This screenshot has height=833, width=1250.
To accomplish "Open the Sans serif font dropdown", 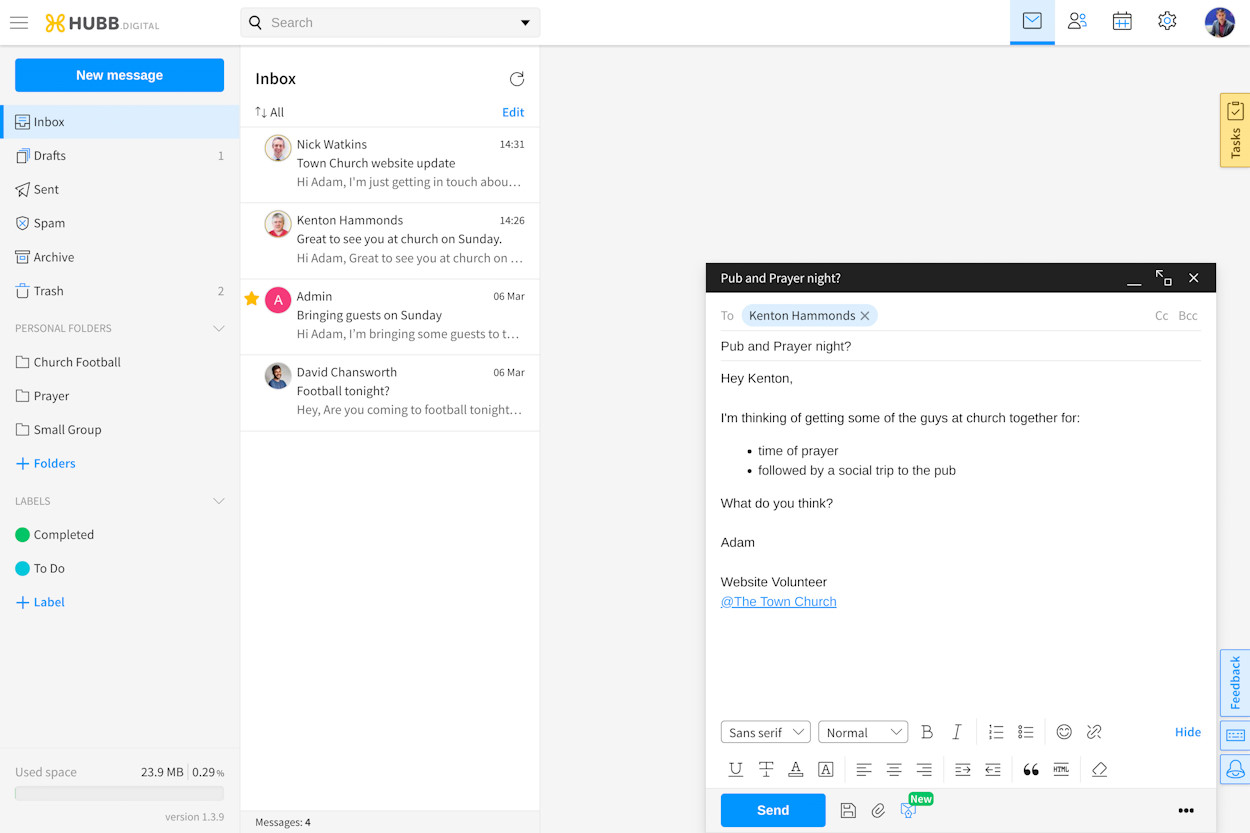I will 765,731.
